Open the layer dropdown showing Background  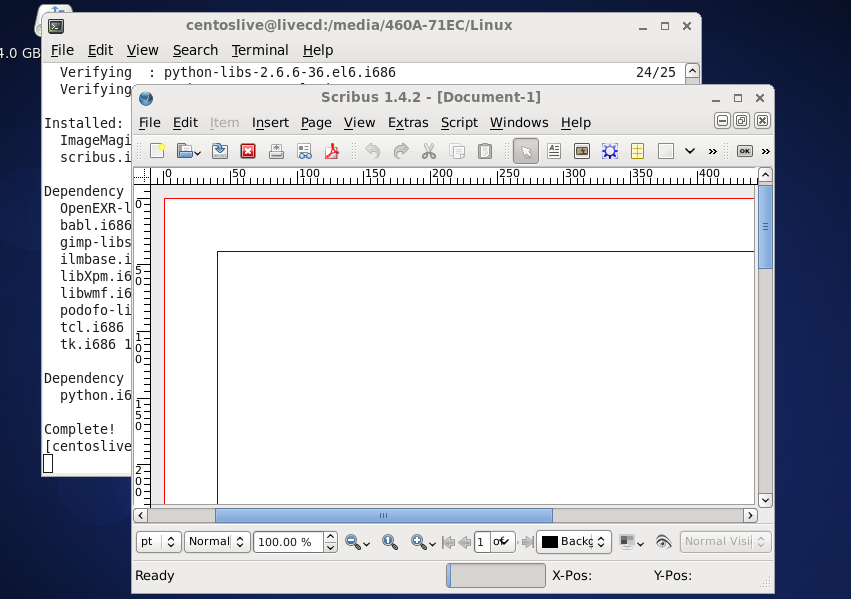[574, 541]
